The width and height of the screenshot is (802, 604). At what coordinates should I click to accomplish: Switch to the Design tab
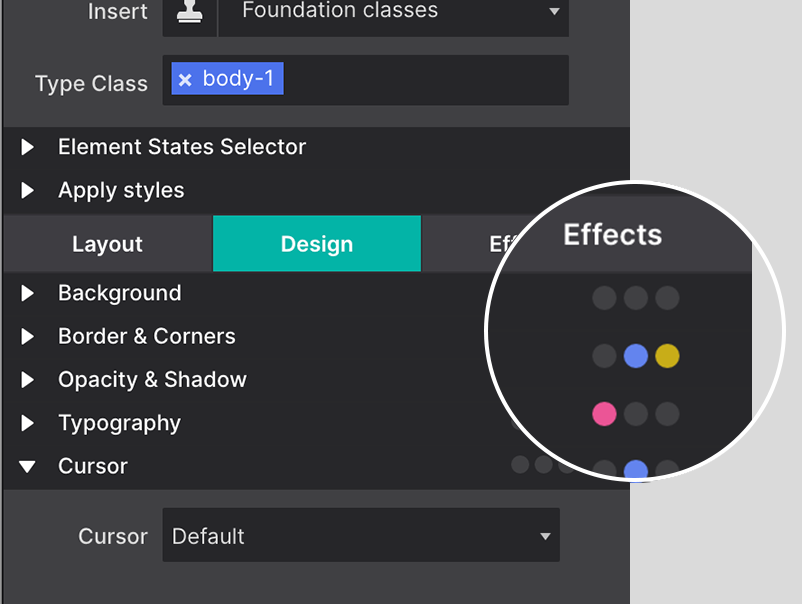click(317, 244)
